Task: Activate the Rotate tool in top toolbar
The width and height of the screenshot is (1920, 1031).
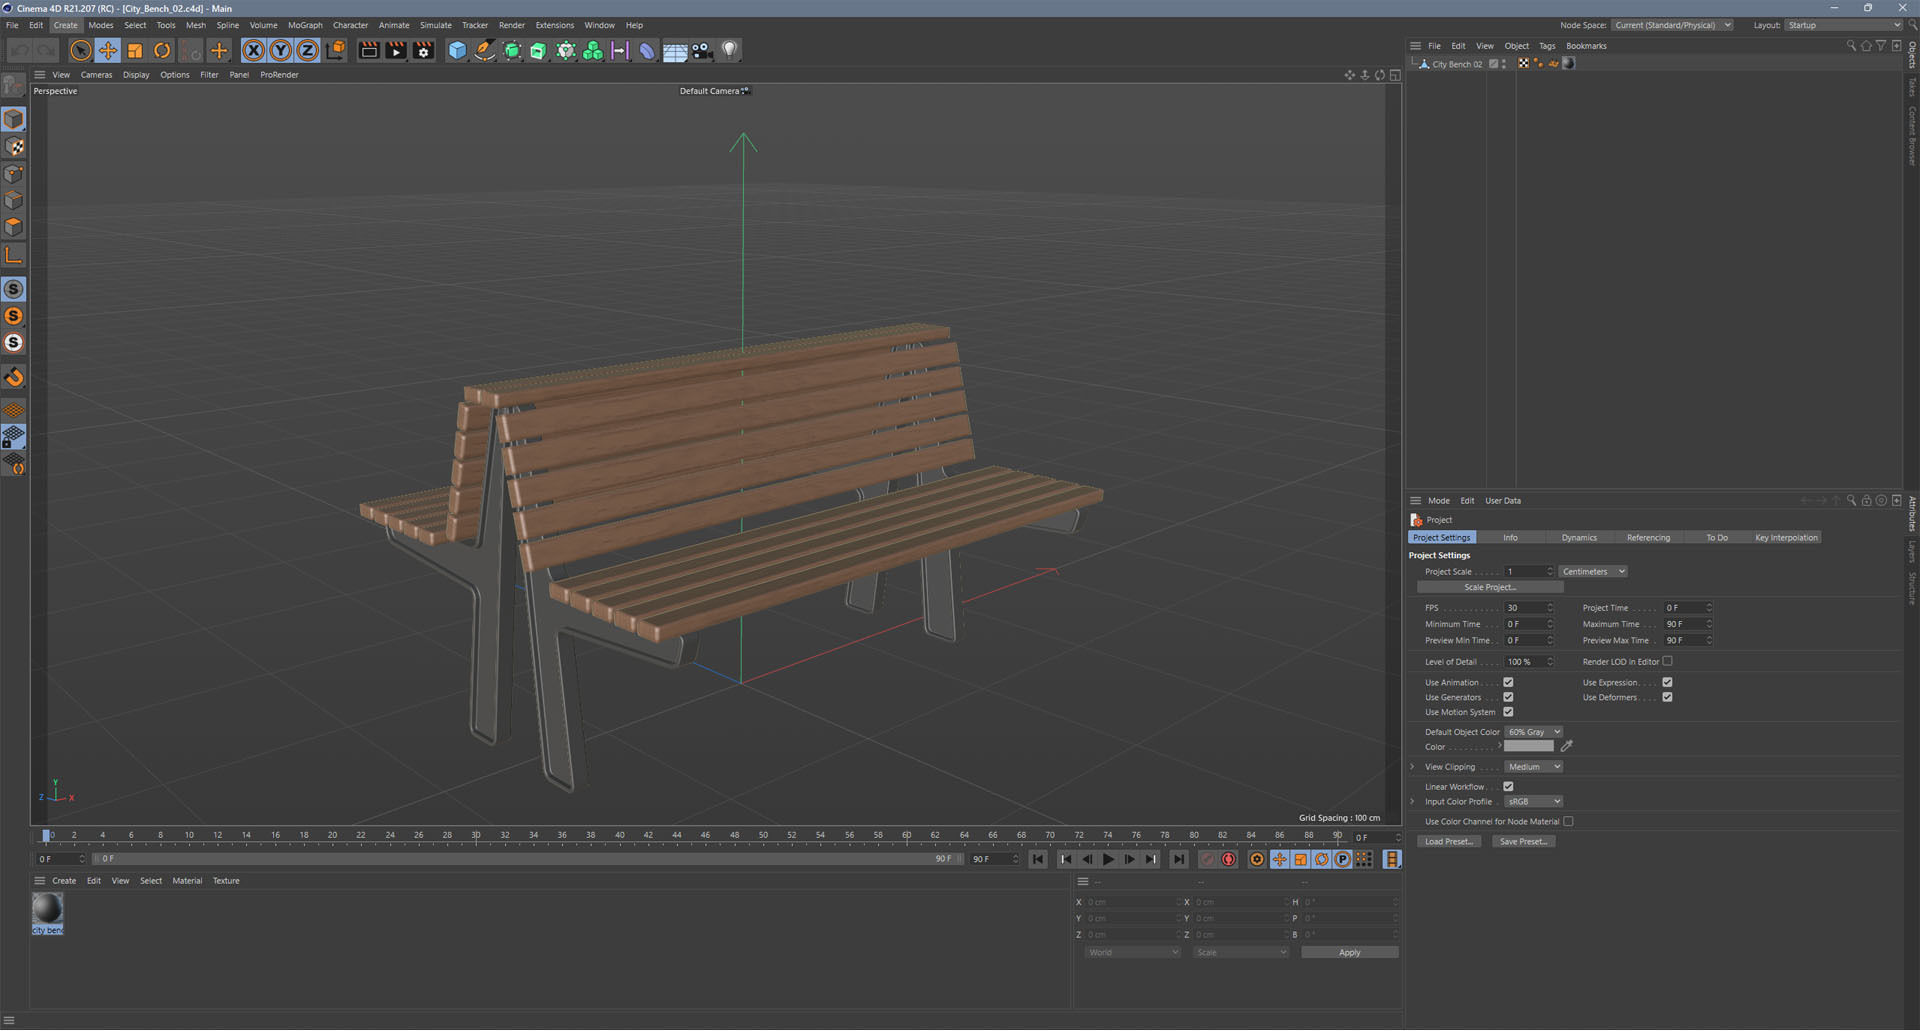Action: (162, 50)
